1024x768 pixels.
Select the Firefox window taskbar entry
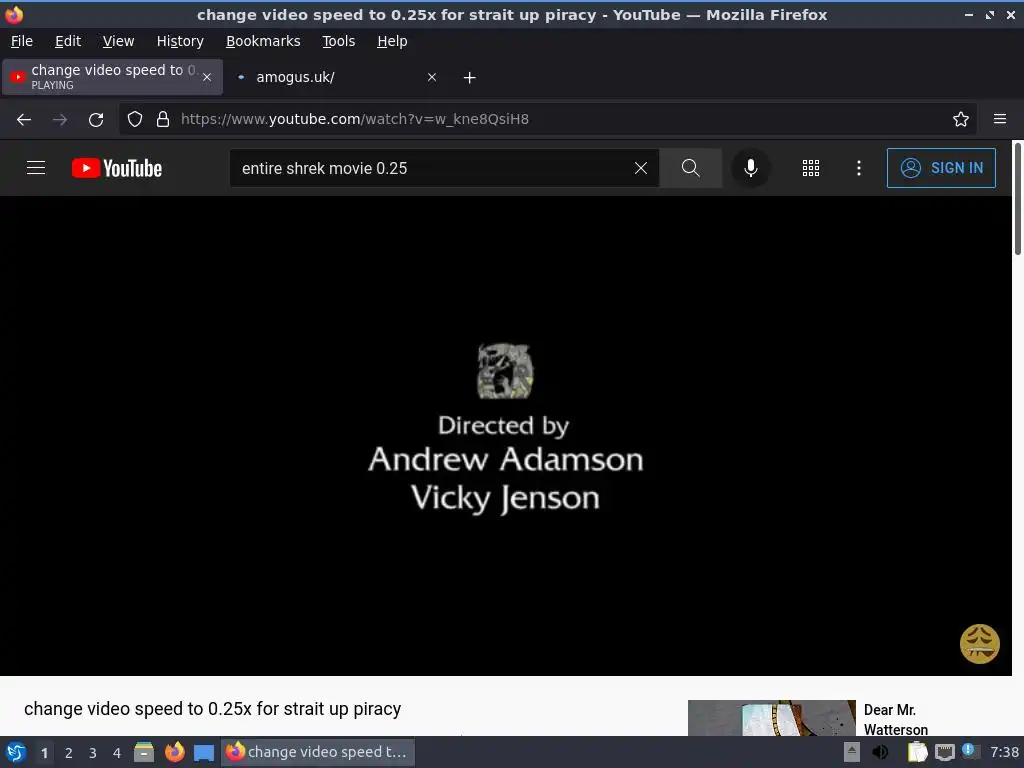318,752
